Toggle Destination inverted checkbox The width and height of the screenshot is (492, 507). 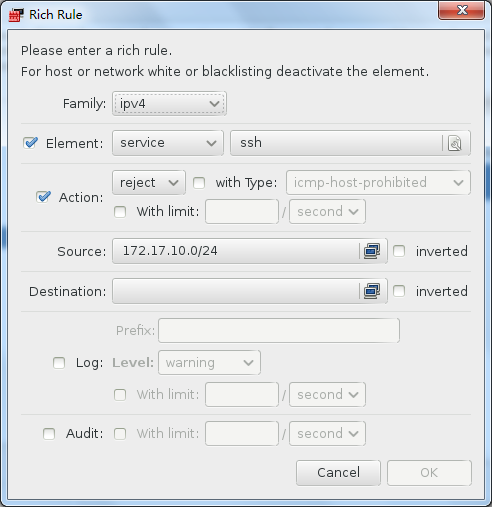pos(399,291)
